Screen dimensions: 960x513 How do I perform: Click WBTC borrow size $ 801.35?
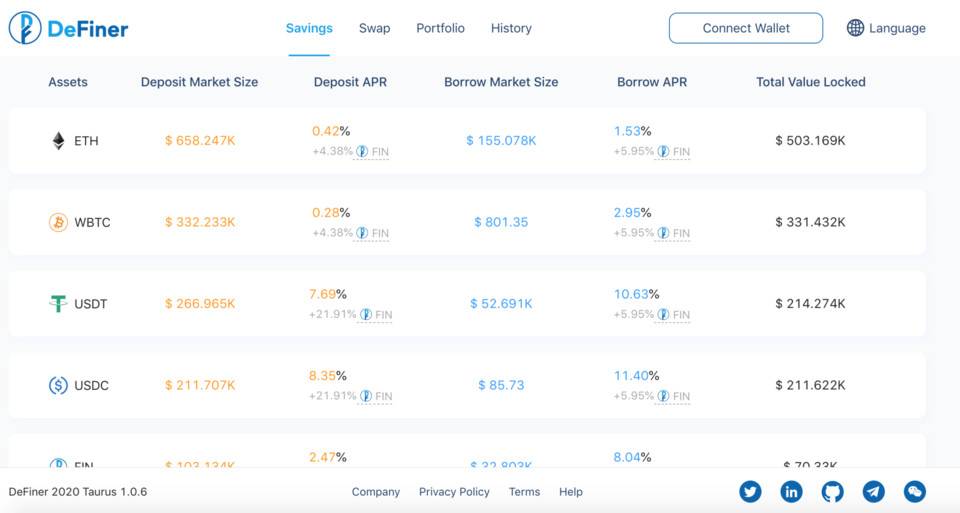point(501,222)
